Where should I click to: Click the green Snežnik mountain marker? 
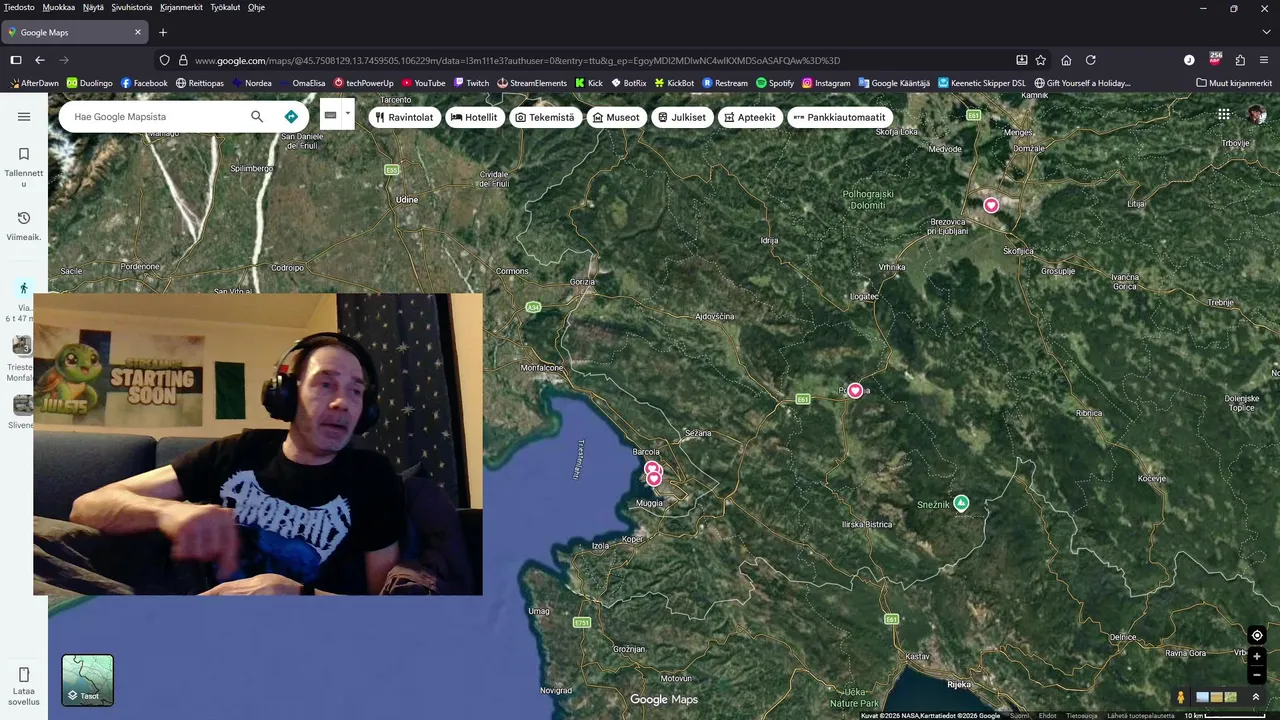tap(961, 503)
